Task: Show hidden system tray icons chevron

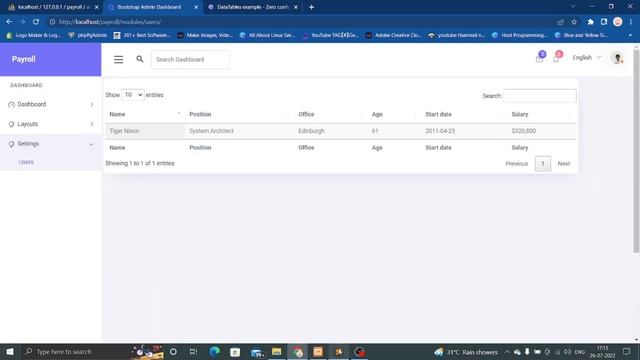Action: click(507, 351)
